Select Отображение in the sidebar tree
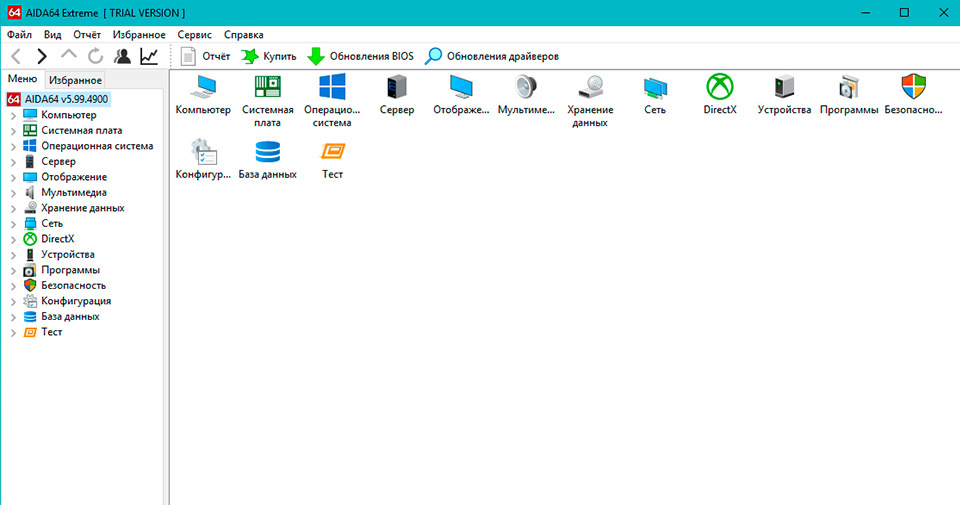960x505 pixels. click(x=65, y=177)
